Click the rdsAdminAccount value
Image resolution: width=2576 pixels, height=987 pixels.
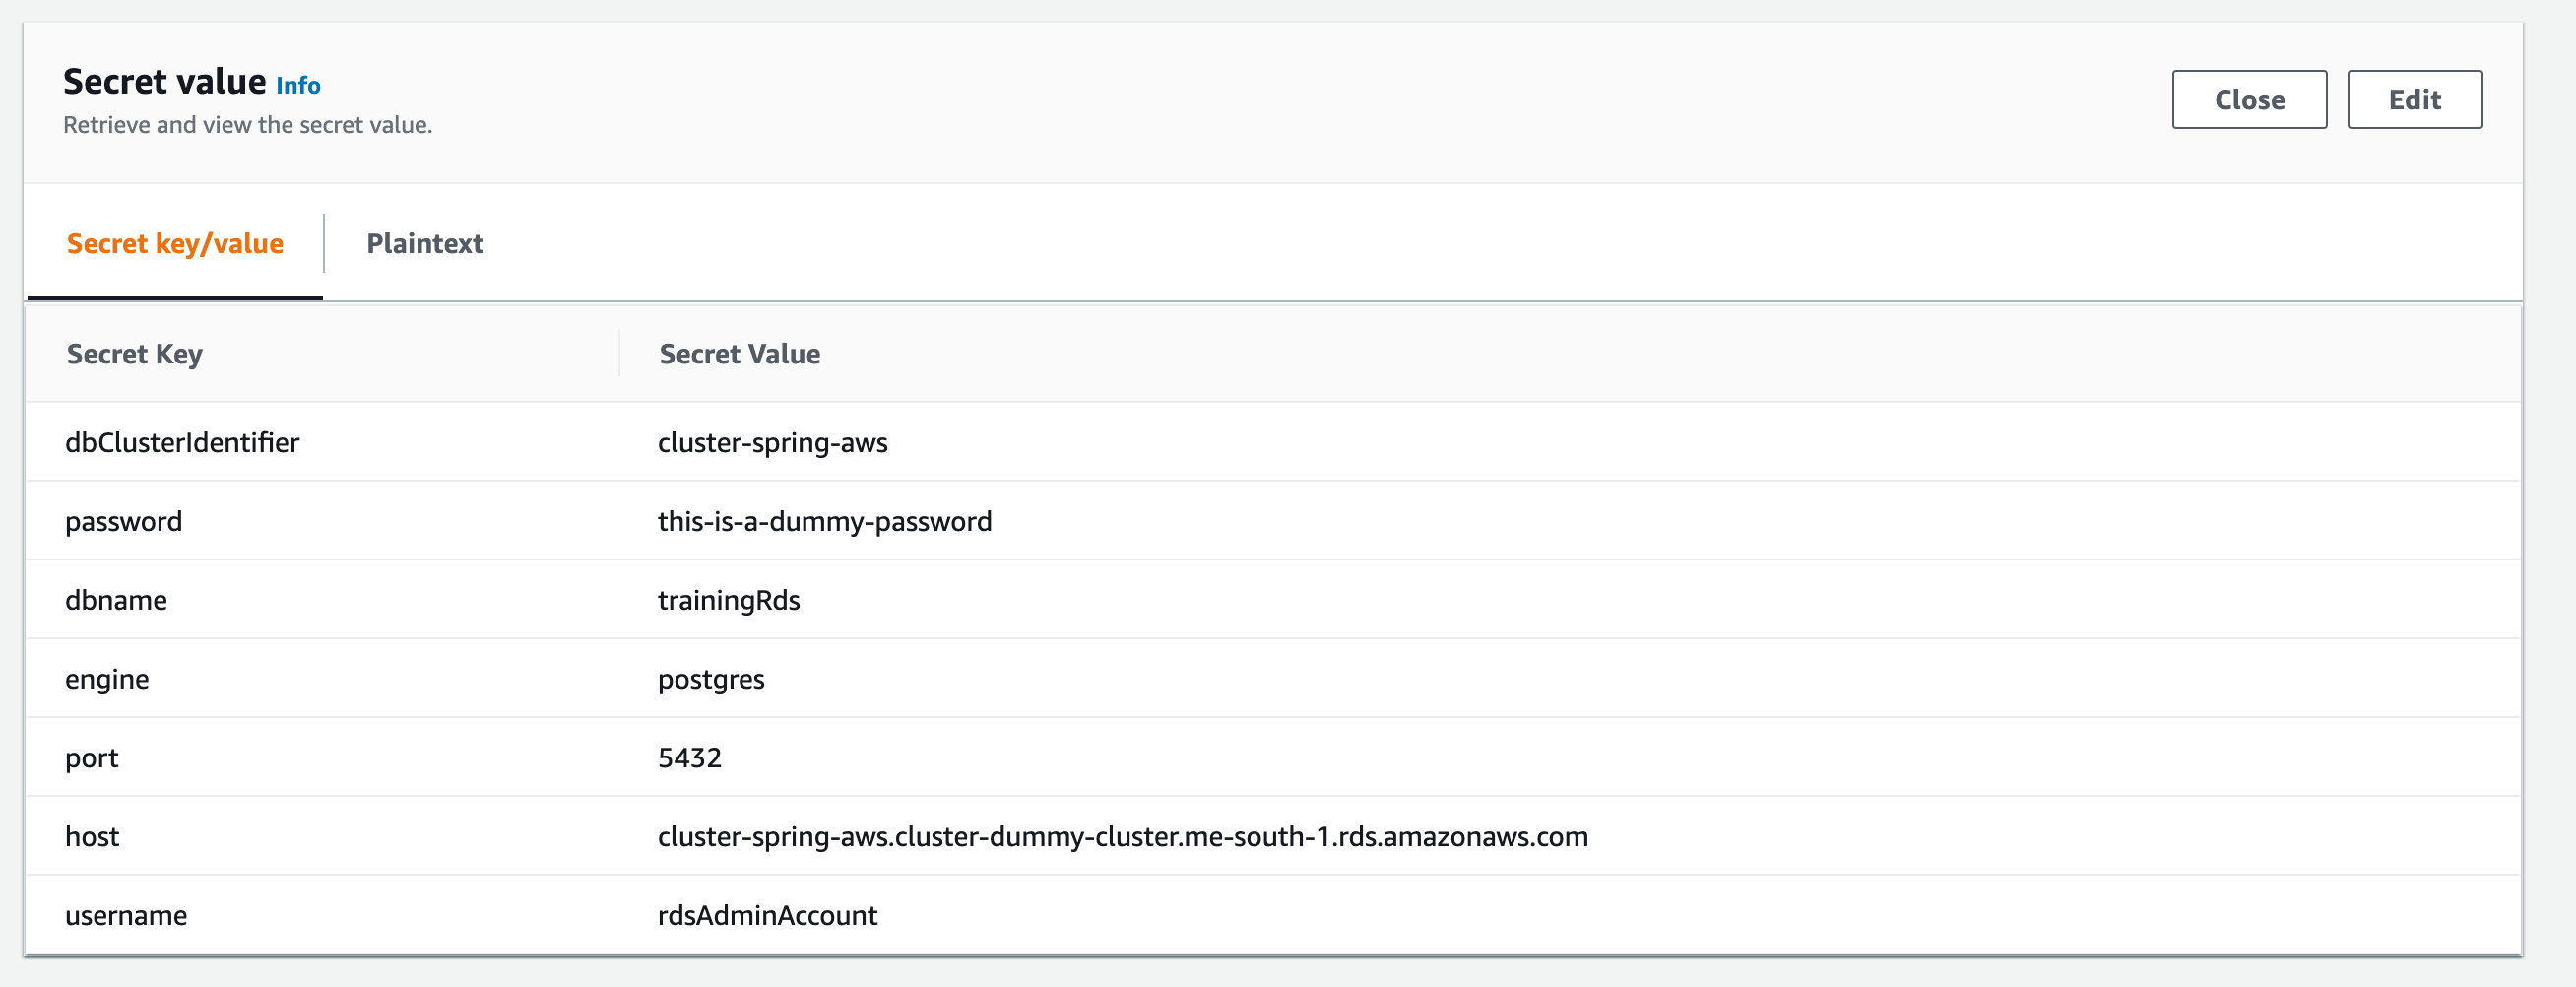[767, 916]
